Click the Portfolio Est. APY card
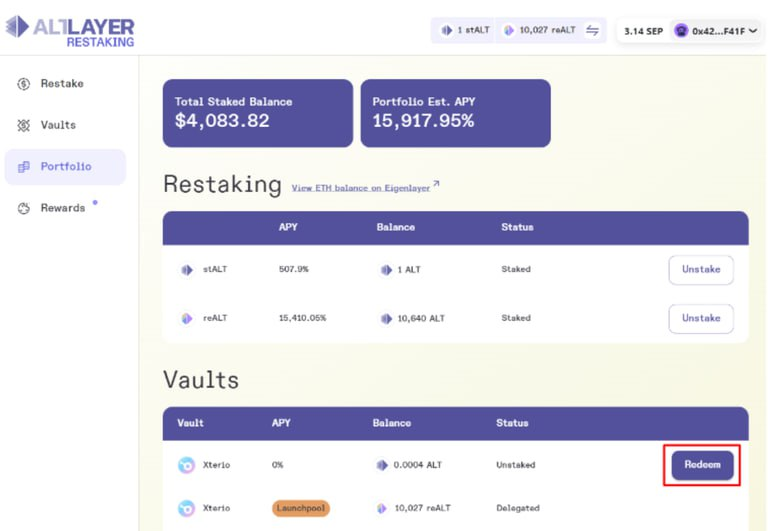 [x=456, y=113]
